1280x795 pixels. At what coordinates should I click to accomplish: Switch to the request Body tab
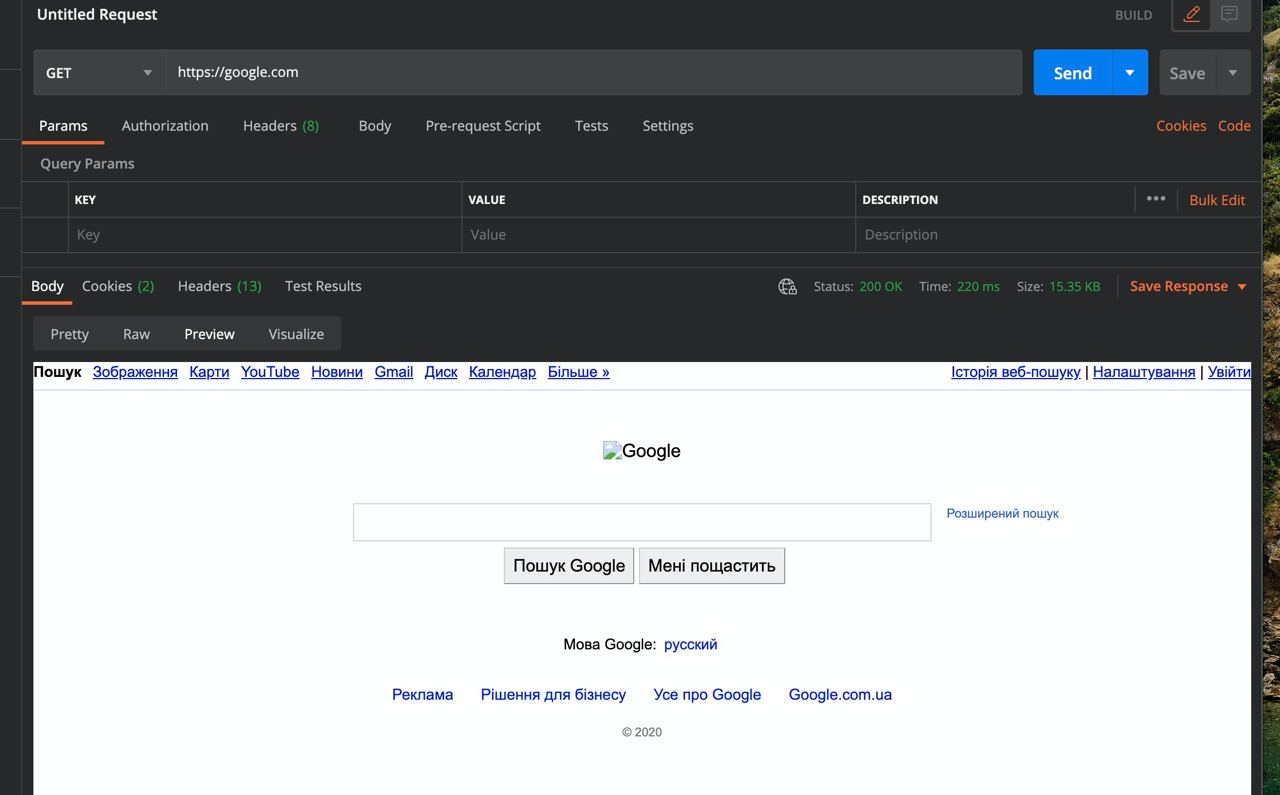pyautogui.click(x=375, y=126)
